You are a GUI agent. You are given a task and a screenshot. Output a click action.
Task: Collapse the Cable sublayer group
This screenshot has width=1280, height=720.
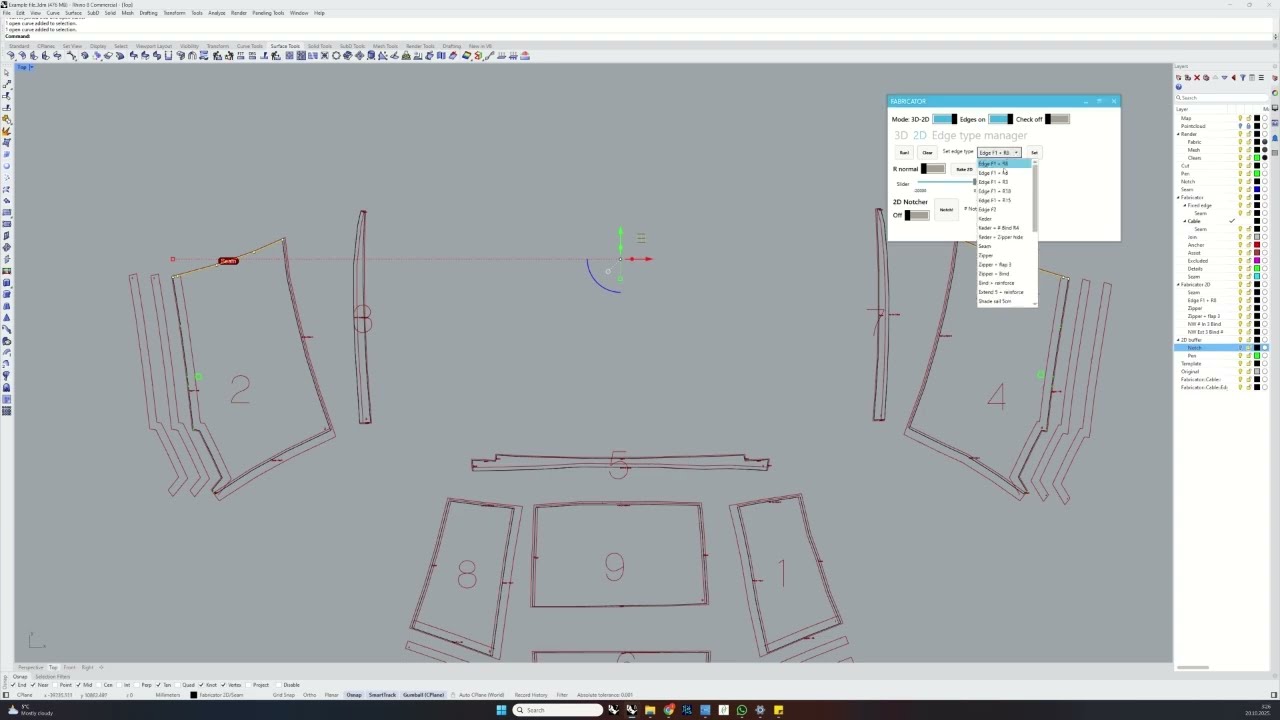(x=1185, y=221)
